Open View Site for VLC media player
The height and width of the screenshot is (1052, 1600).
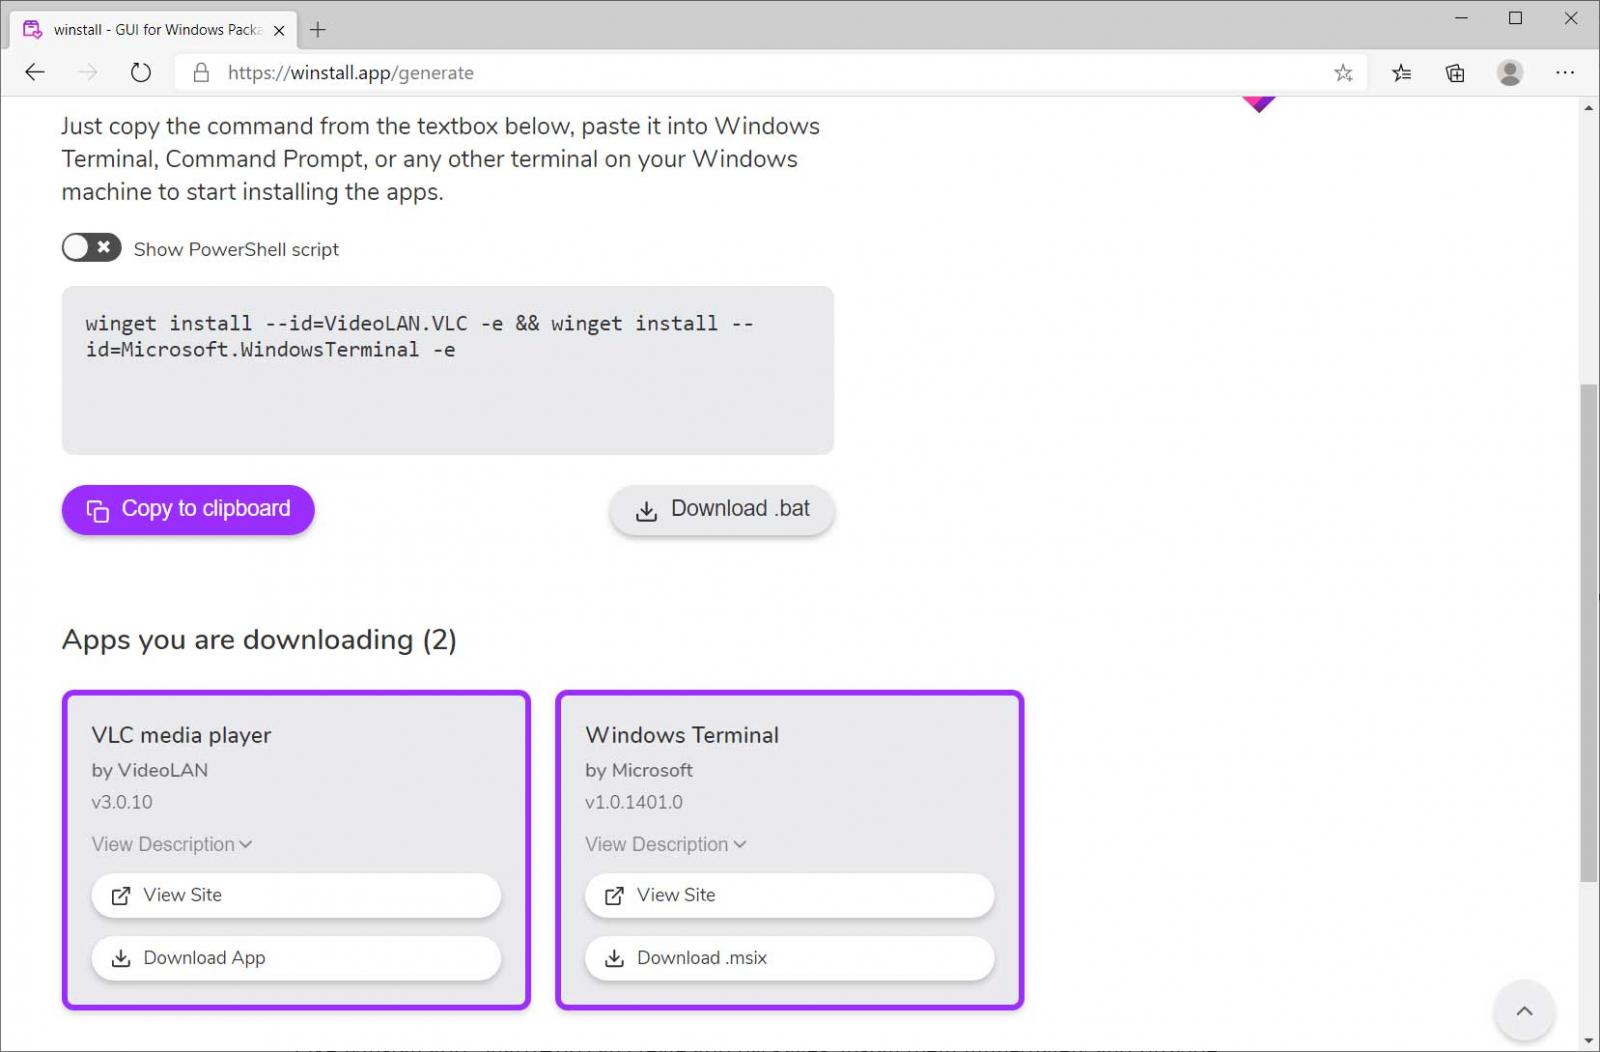(x=296, y=895)
